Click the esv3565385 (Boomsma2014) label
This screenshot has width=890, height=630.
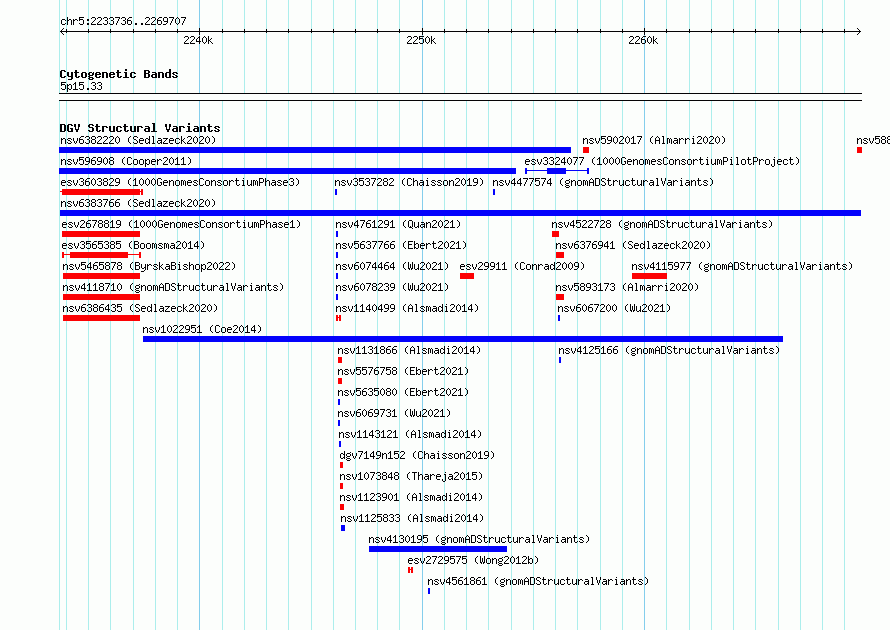(x=133, y=245)
